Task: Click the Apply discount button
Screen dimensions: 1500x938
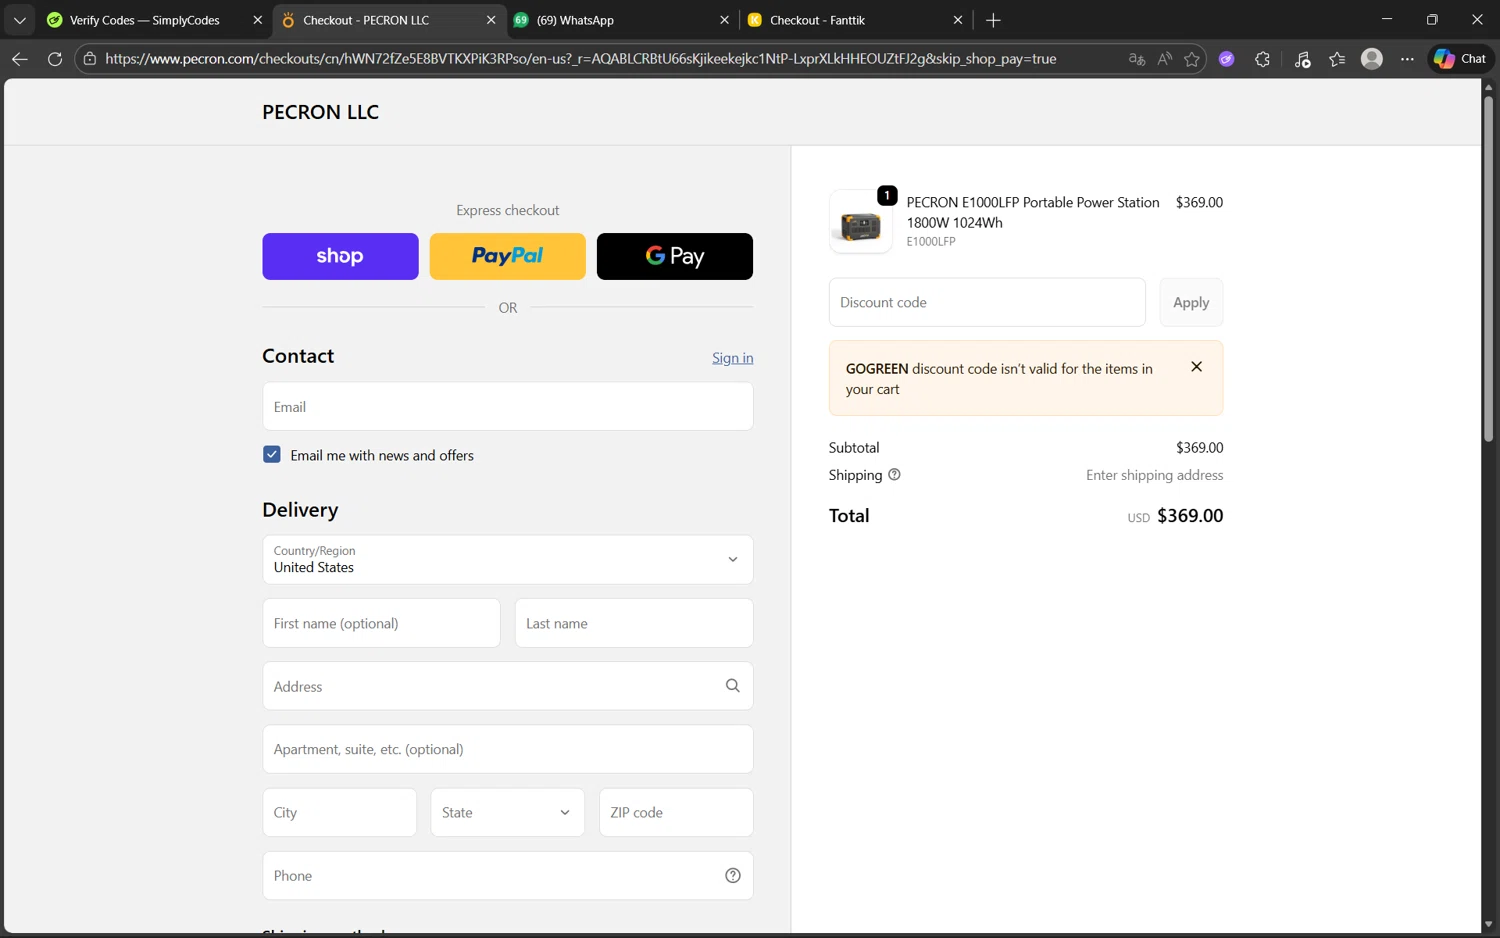Action: (1191, 302)
